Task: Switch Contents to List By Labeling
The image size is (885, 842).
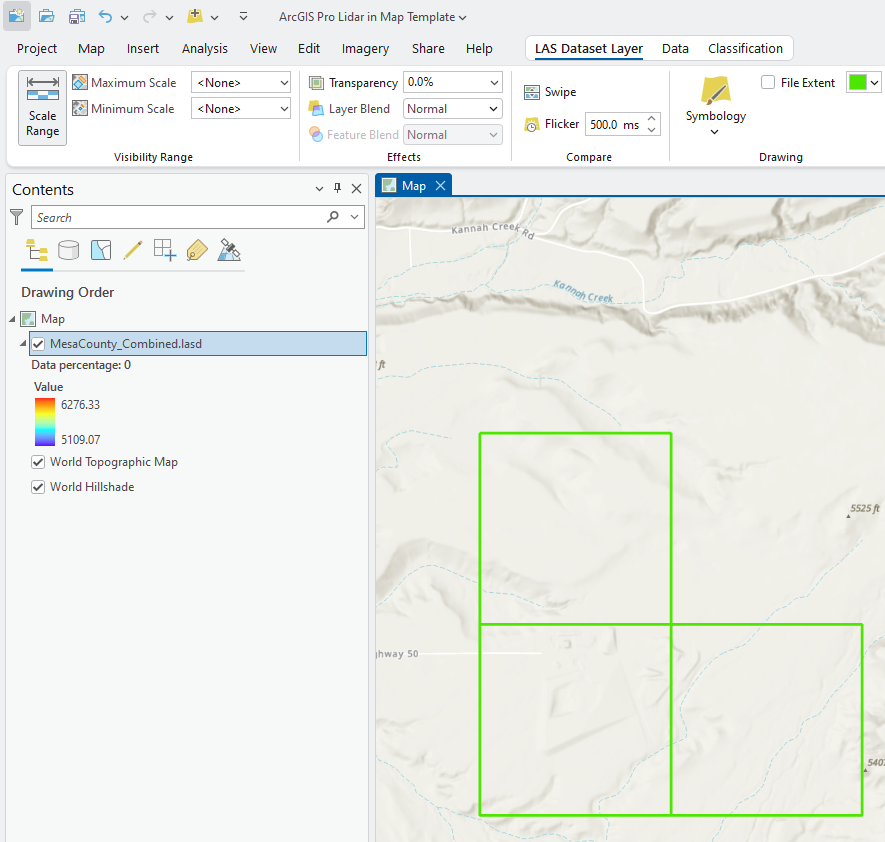Action: [x=197, y=250]
